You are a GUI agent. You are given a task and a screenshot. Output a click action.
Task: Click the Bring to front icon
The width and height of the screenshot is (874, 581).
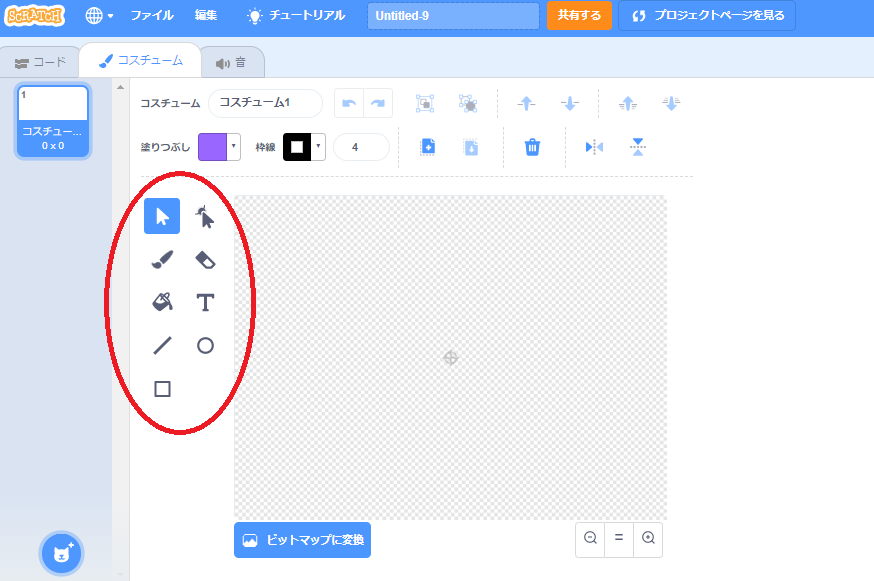point(628,103)
